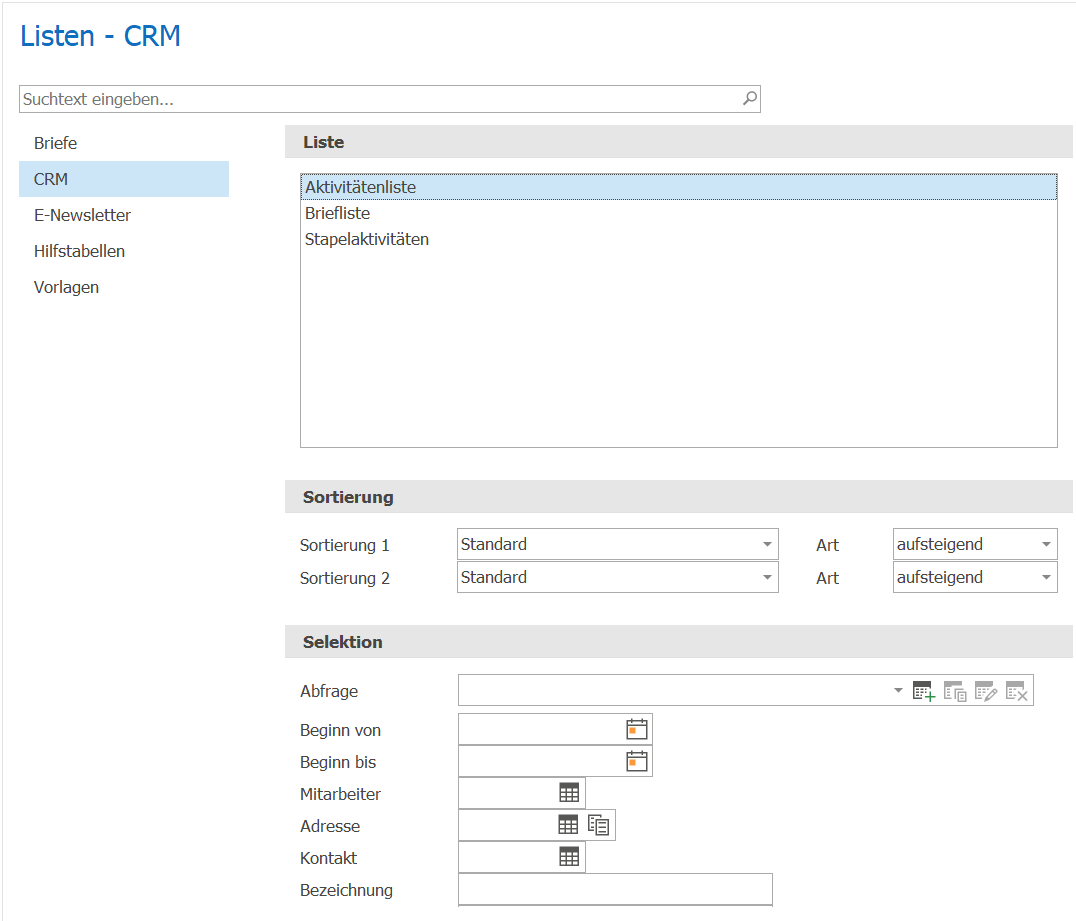Open the Adresse lookup table icon
Image resolution: width=1076 pixels, height=921 pixels.
pyautogui.click(x=568, y=824)
